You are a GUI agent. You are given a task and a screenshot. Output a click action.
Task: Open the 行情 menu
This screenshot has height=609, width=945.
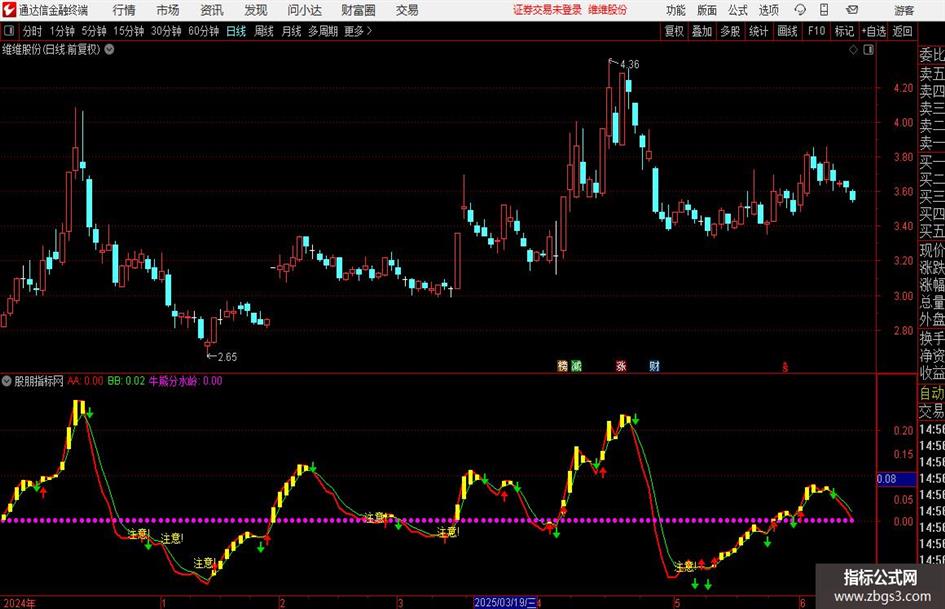[x=124, y=10]
